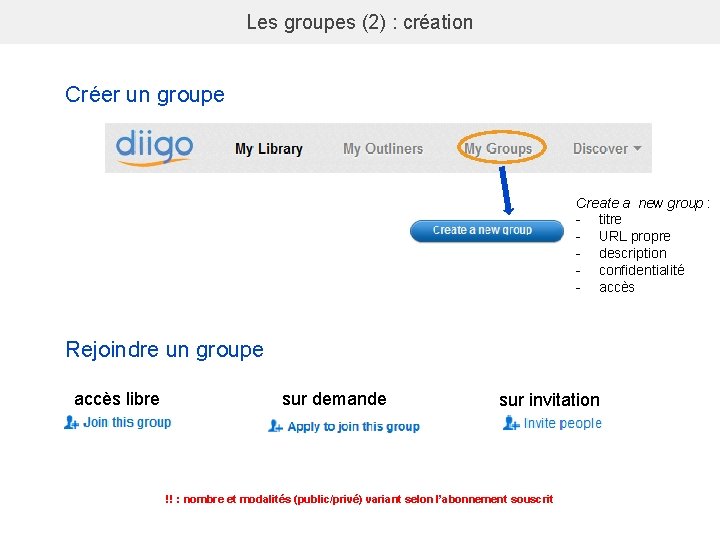Select the slide title 'Les groupes (2) : création'
The height and width of the screenshot is (540, 720).
360,22
